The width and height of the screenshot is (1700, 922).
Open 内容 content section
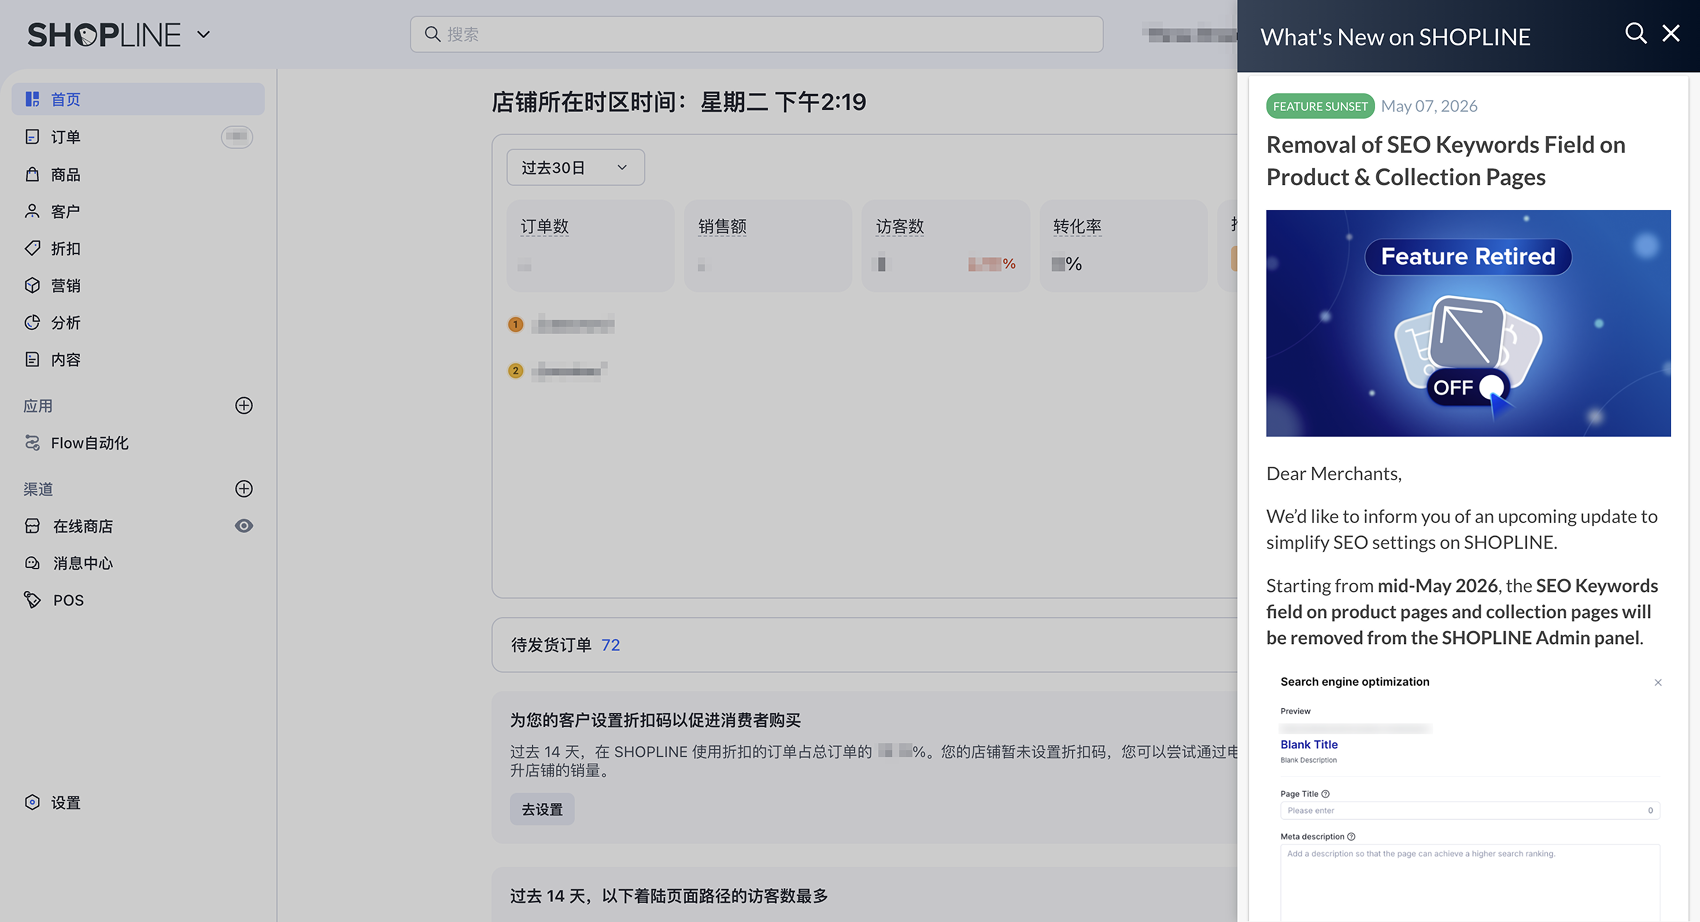138,359
